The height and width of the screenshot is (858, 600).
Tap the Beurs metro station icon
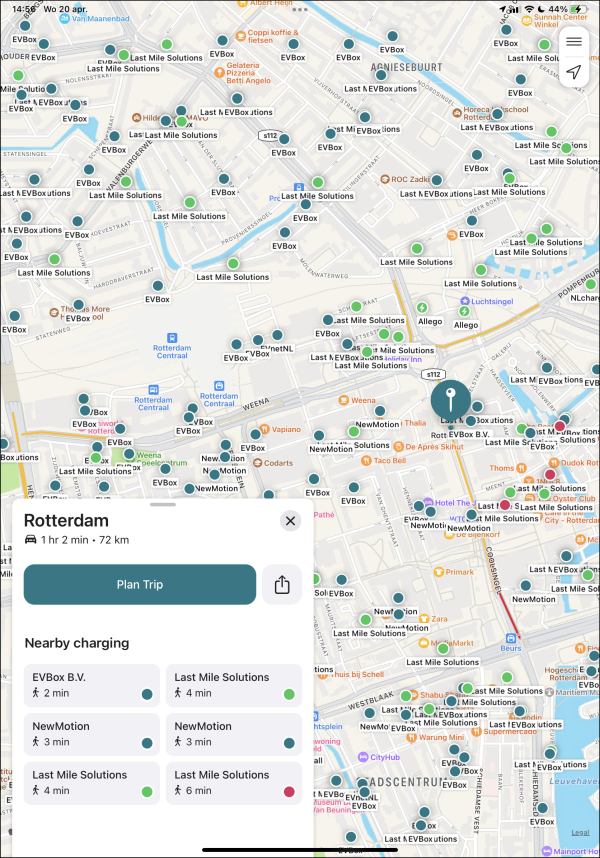510,638
